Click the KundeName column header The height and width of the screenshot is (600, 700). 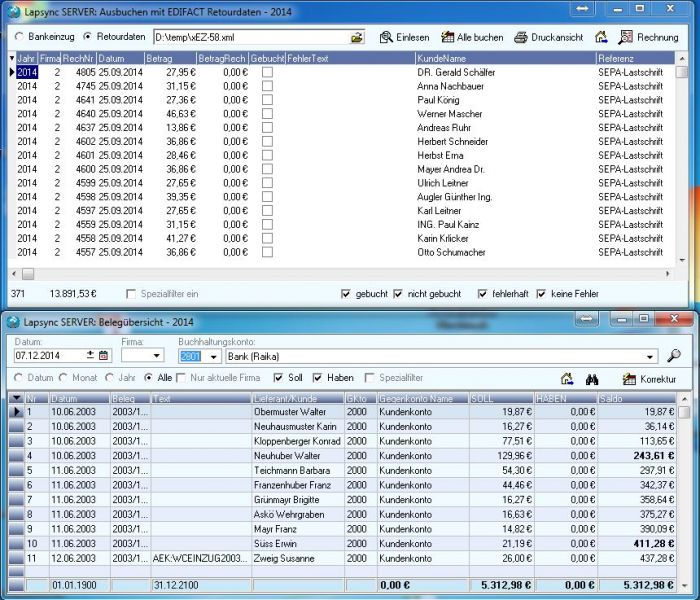(x=504, y=59)
